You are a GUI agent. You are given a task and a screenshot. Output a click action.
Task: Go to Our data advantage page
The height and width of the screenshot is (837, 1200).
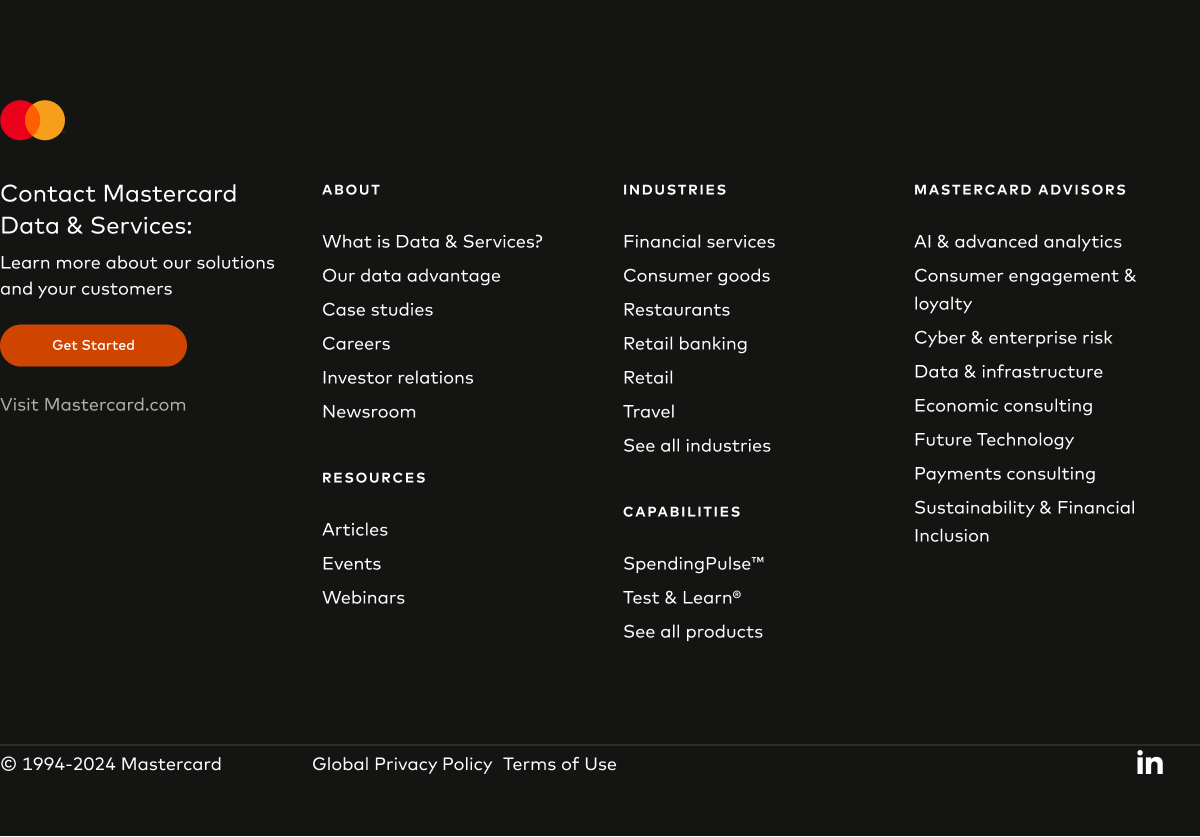pos(411,276)
